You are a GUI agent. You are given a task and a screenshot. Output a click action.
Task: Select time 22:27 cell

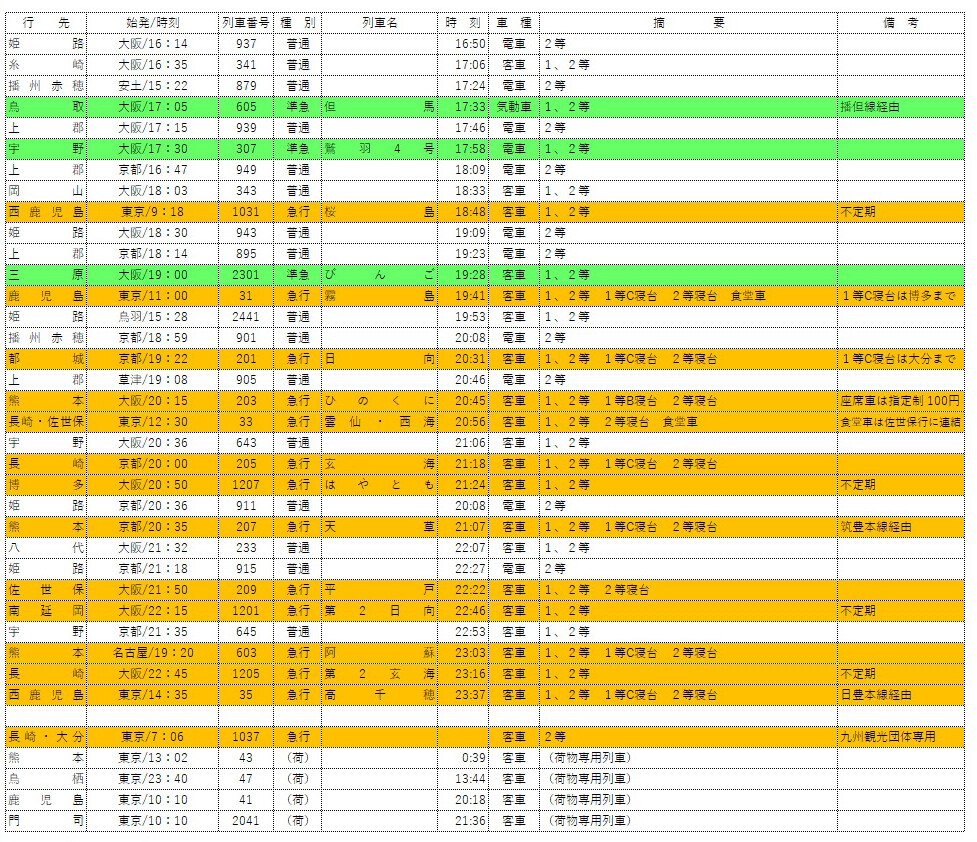point(463,568)
